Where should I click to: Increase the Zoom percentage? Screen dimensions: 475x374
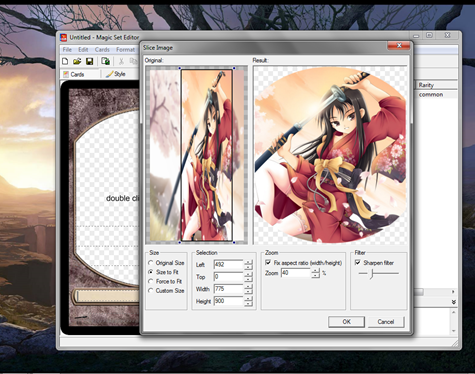[316, 271]
